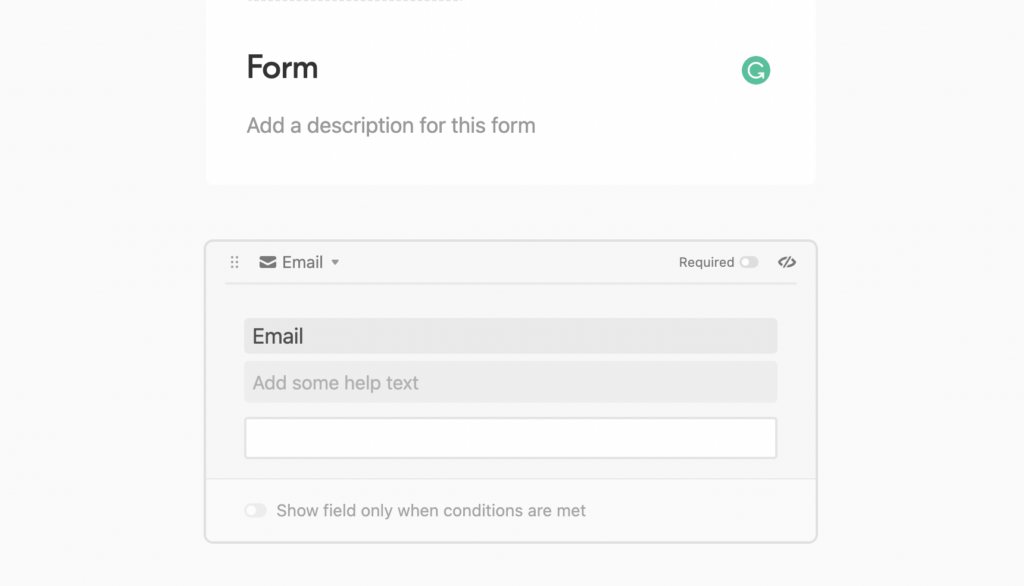Viewport: 1024px width, 586px height.
Task: Toggle the Required switch on
Action: click(749, 262)
